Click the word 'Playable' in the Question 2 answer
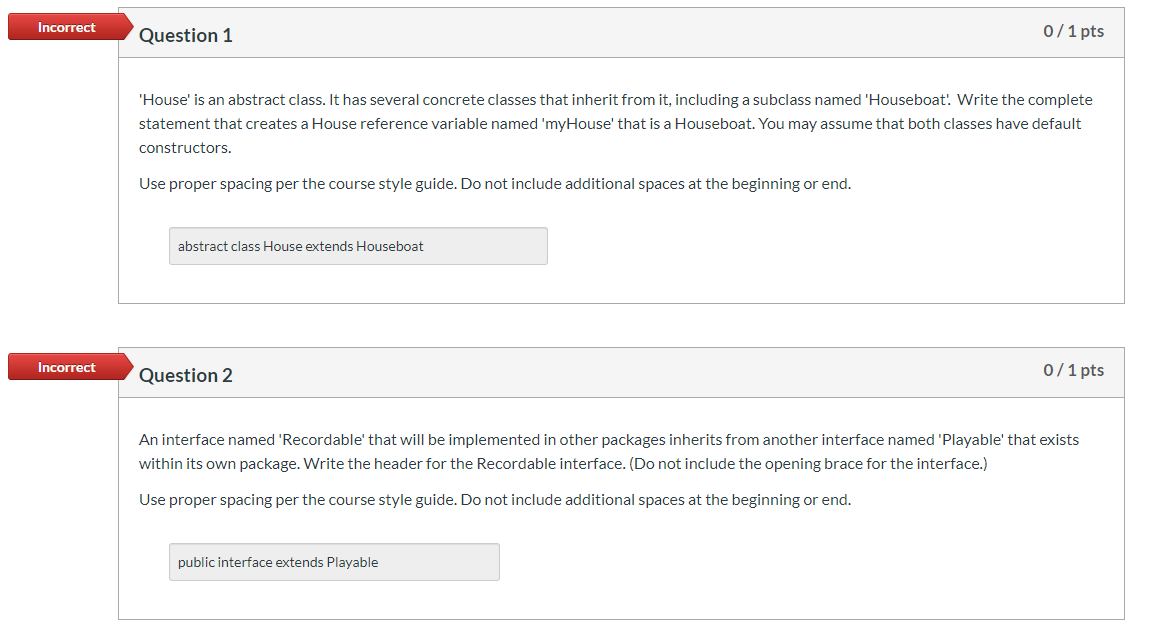Viewport: 1159px width, 627px height. coord(352,562)
